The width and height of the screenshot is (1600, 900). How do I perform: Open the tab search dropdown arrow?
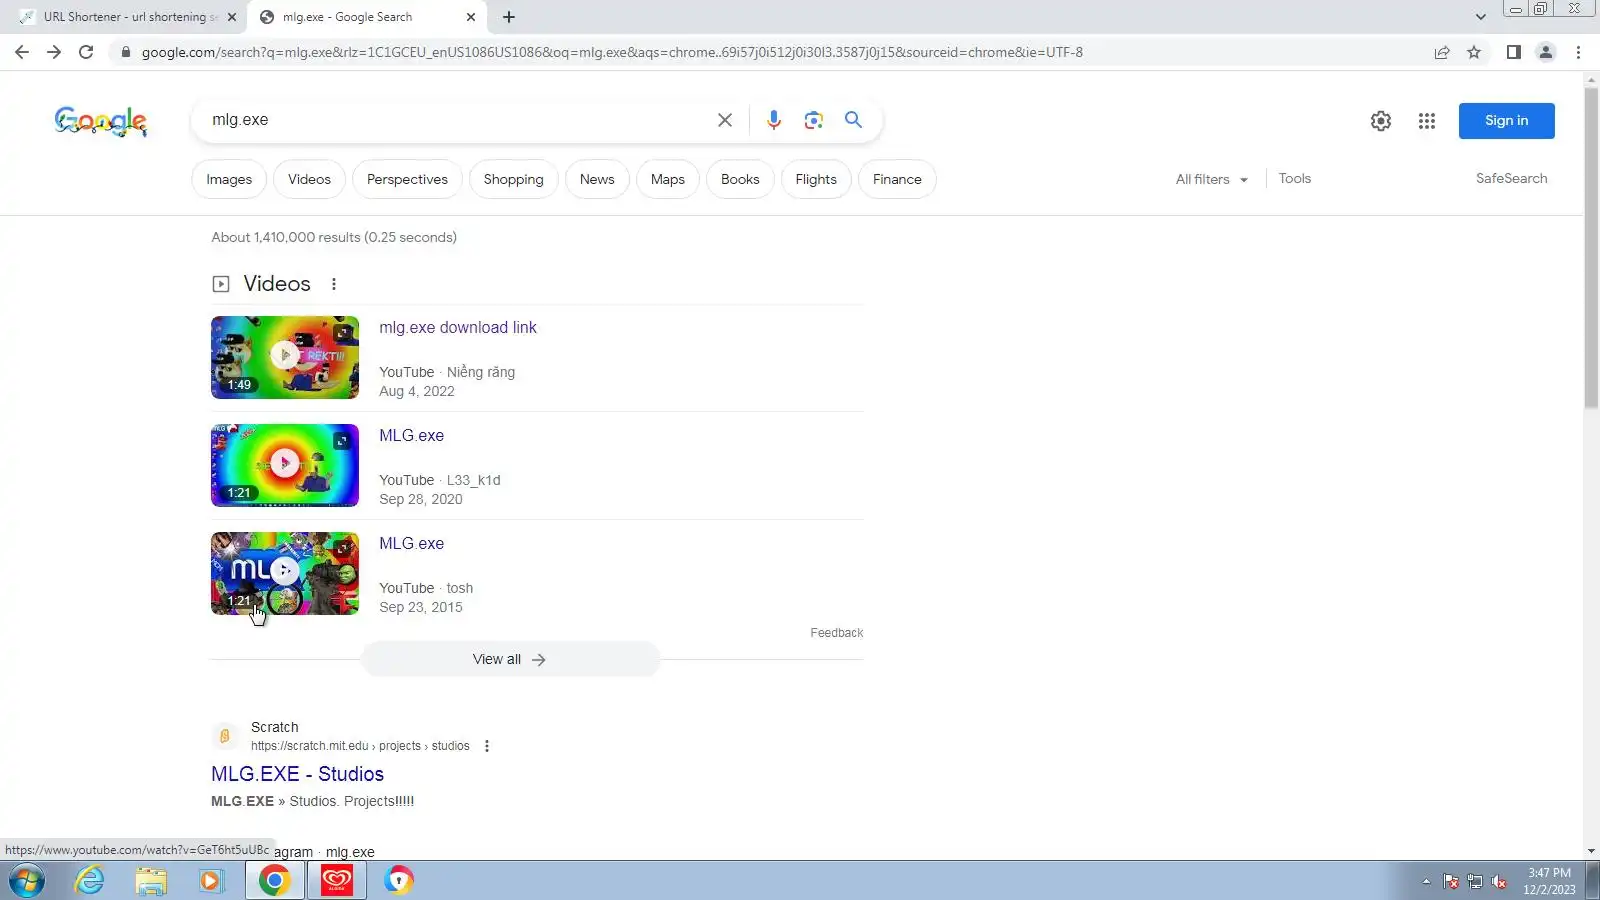click(x=1481, y=17)
